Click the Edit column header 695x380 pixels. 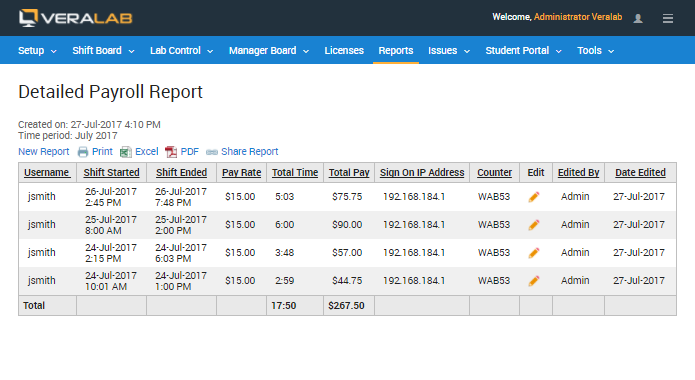point(535,172)
